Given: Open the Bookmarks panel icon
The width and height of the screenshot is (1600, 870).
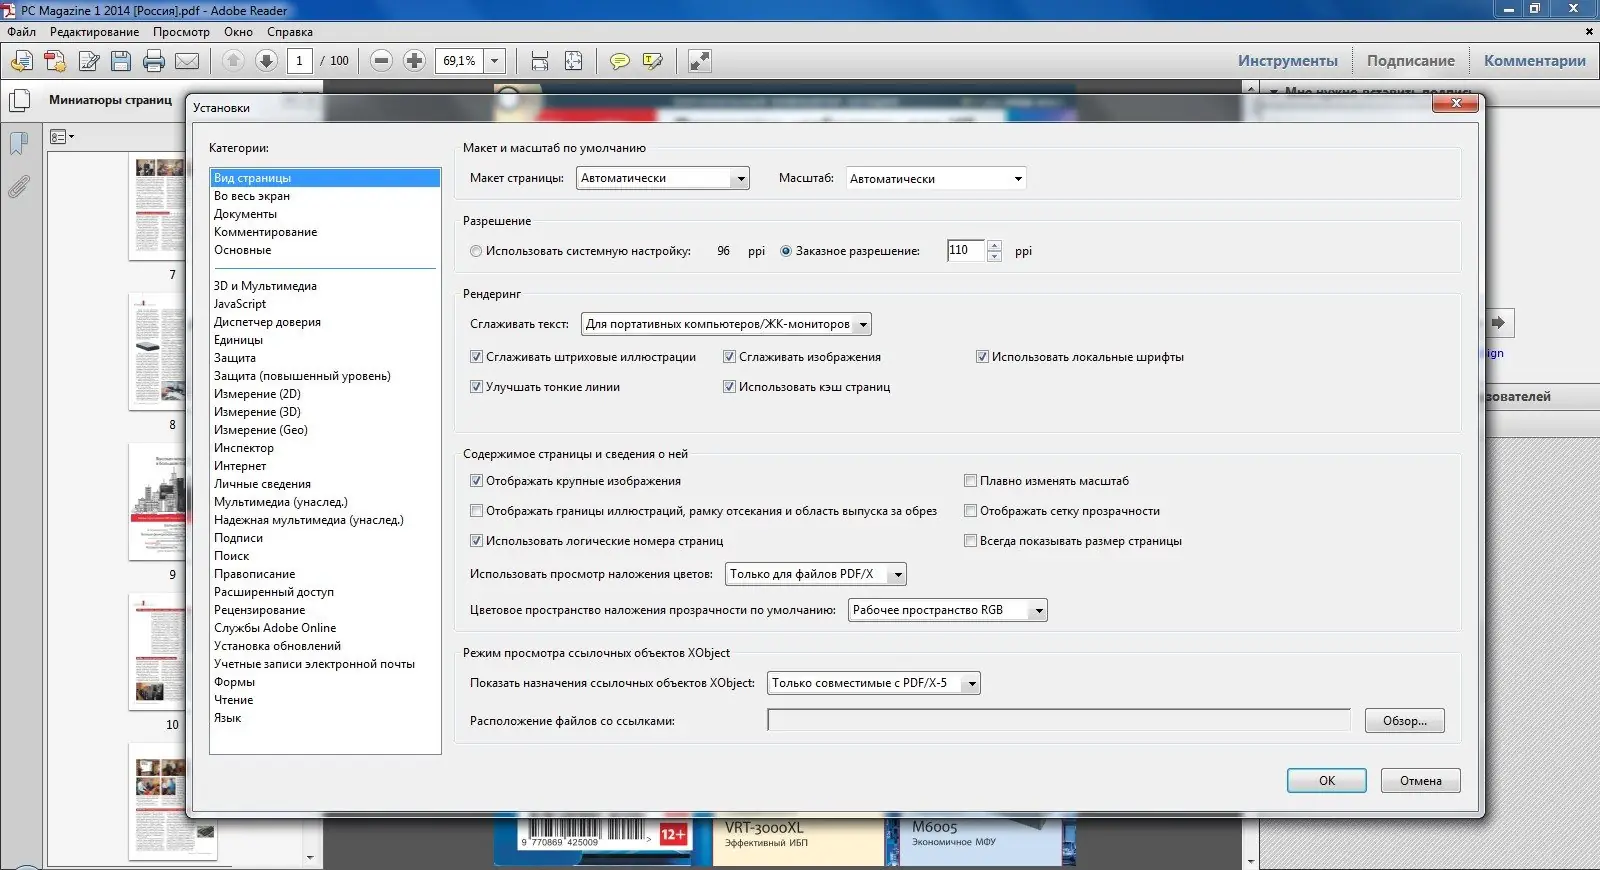Looking at the screenshot, I should coord(19,144).
